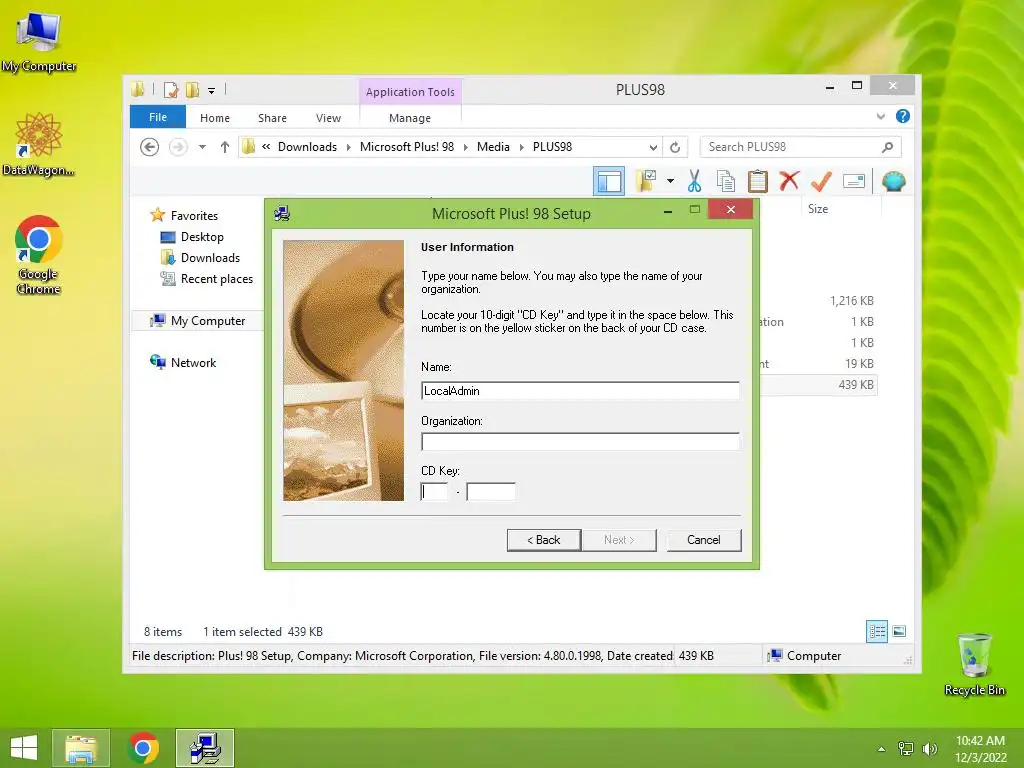Open the File menu tab
This screenshot has height=768, width=1024.
(157, 117)
